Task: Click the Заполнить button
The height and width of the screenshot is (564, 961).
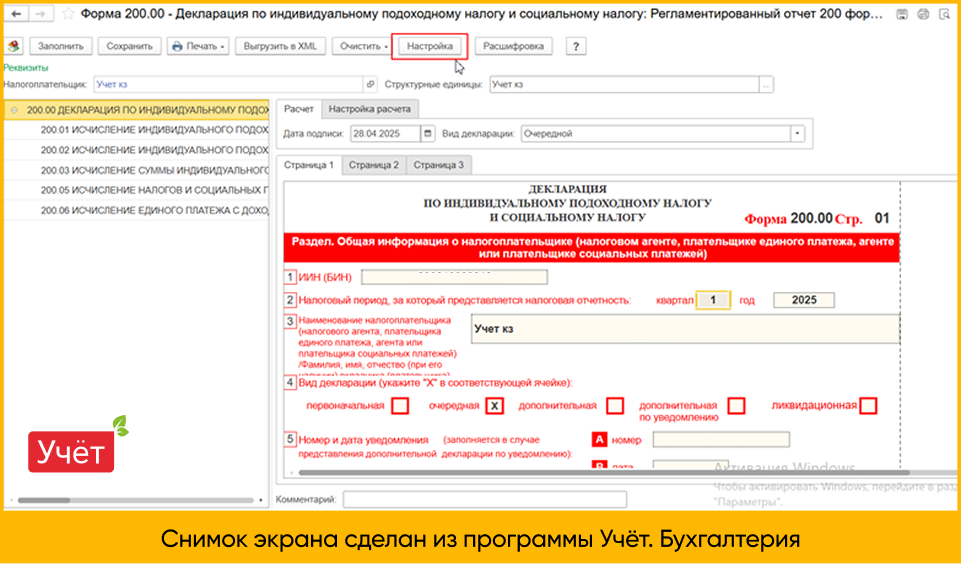Action: pos(61,46)
